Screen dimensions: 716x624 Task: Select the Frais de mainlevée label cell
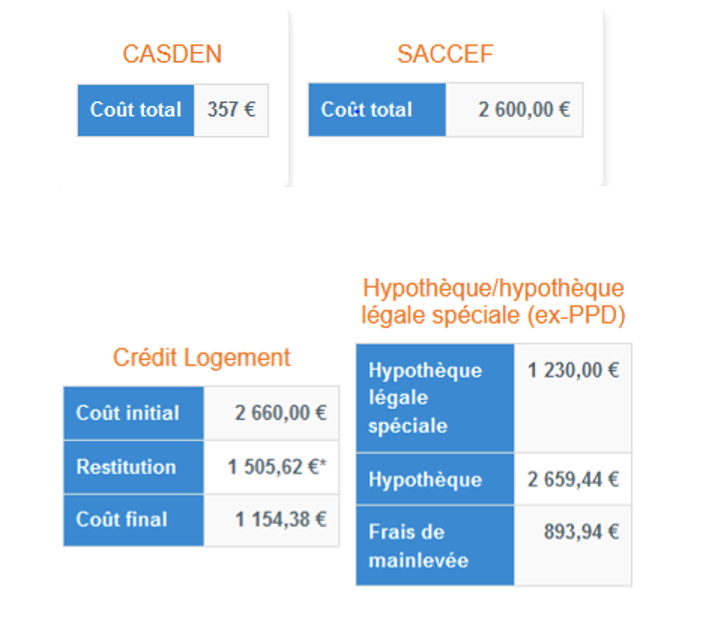(435, 545)
